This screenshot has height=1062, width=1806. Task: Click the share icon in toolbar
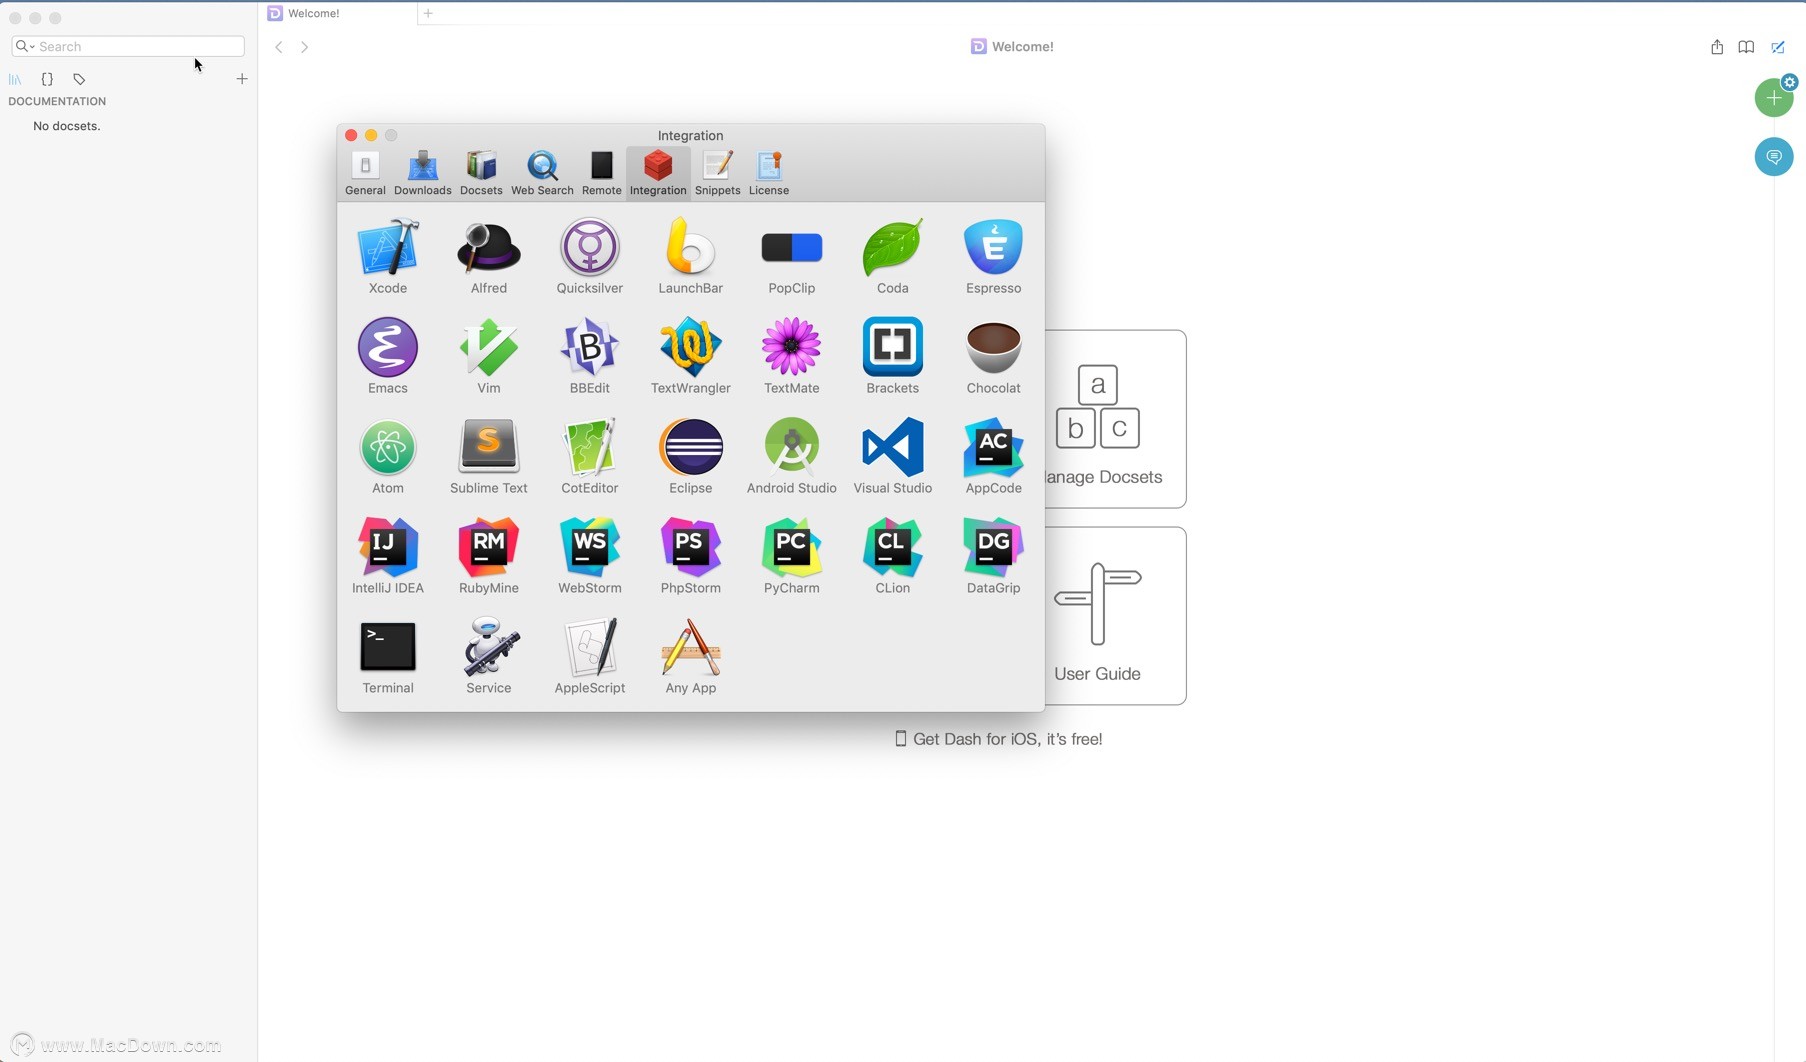[1717, 47]
